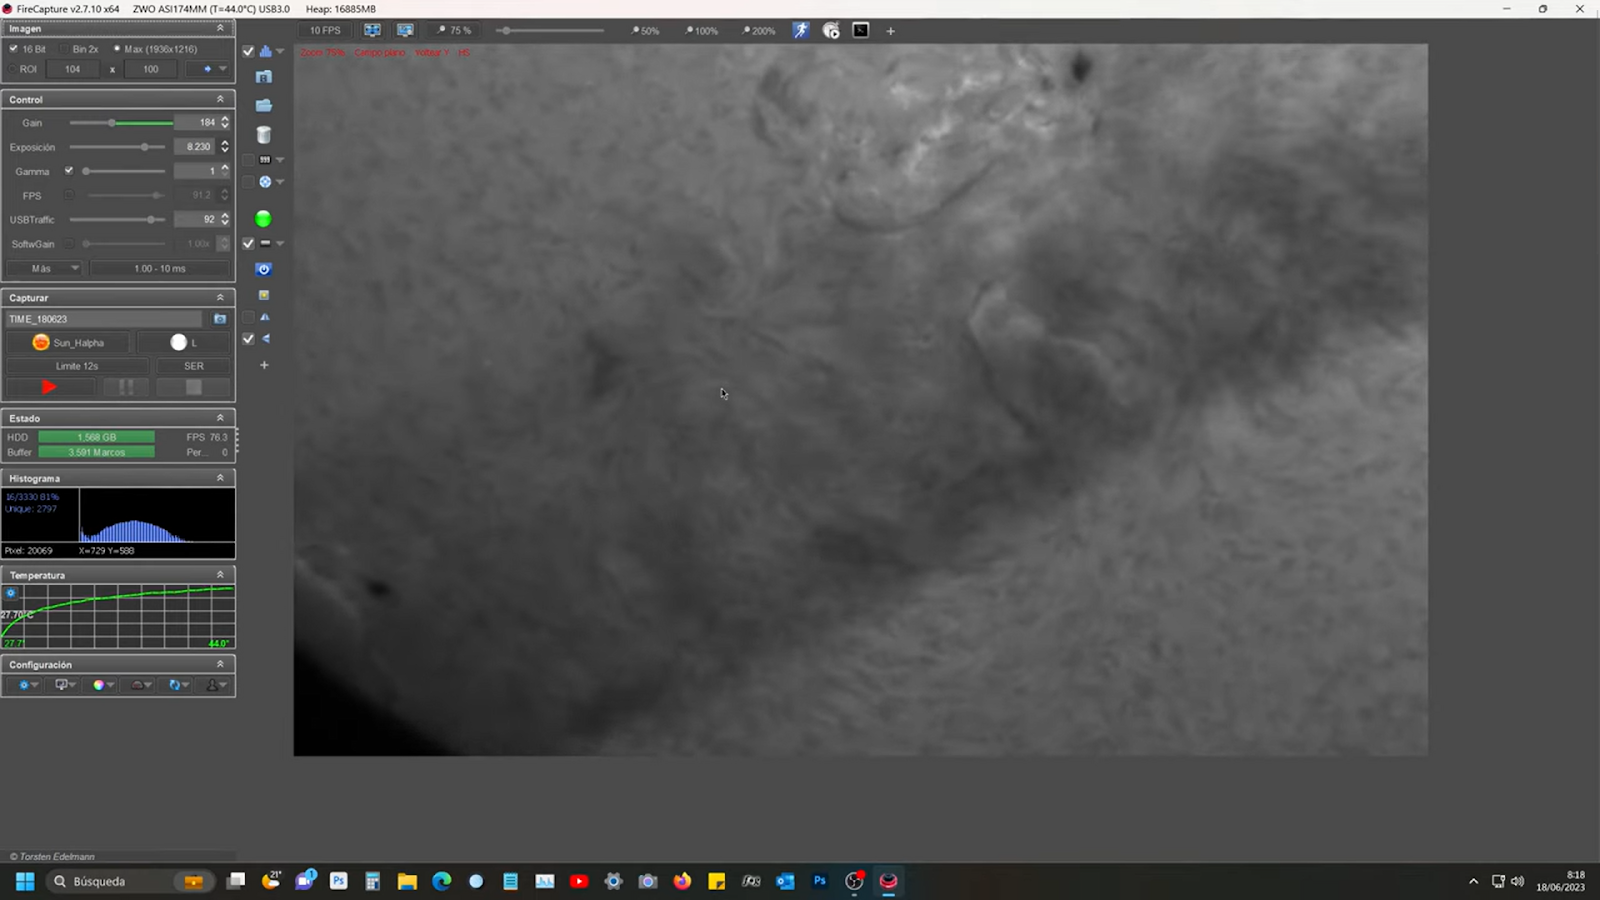Toggle checkbox next to histogram bars icon
This screenshot has width=1600, height=900.
(248, 51)
